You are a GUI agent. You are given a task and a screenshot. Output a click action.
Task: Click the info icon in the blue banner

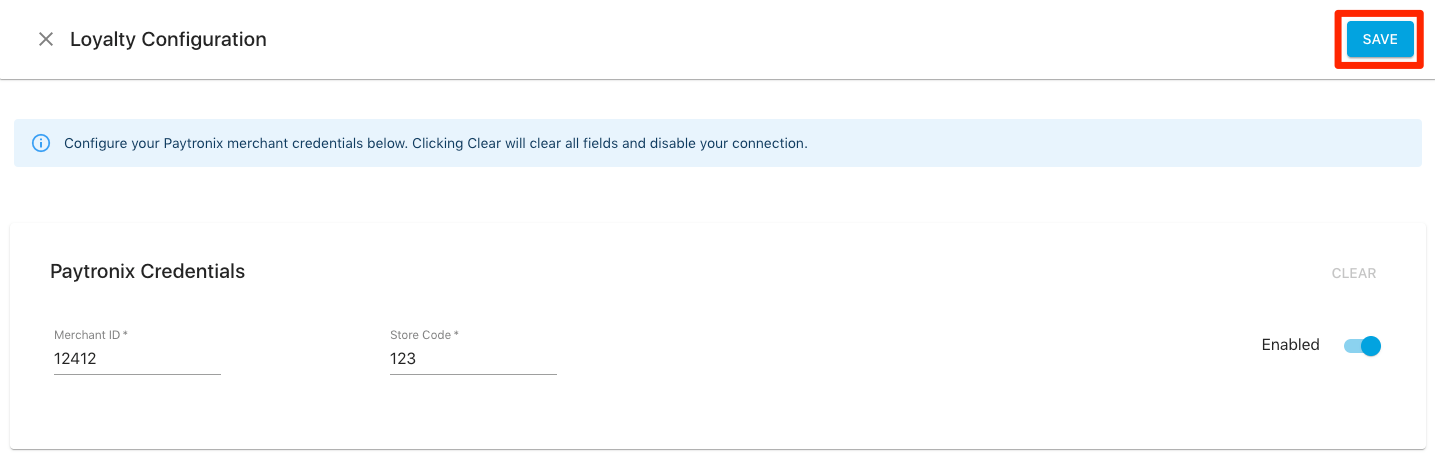click(x=41, y=143)
